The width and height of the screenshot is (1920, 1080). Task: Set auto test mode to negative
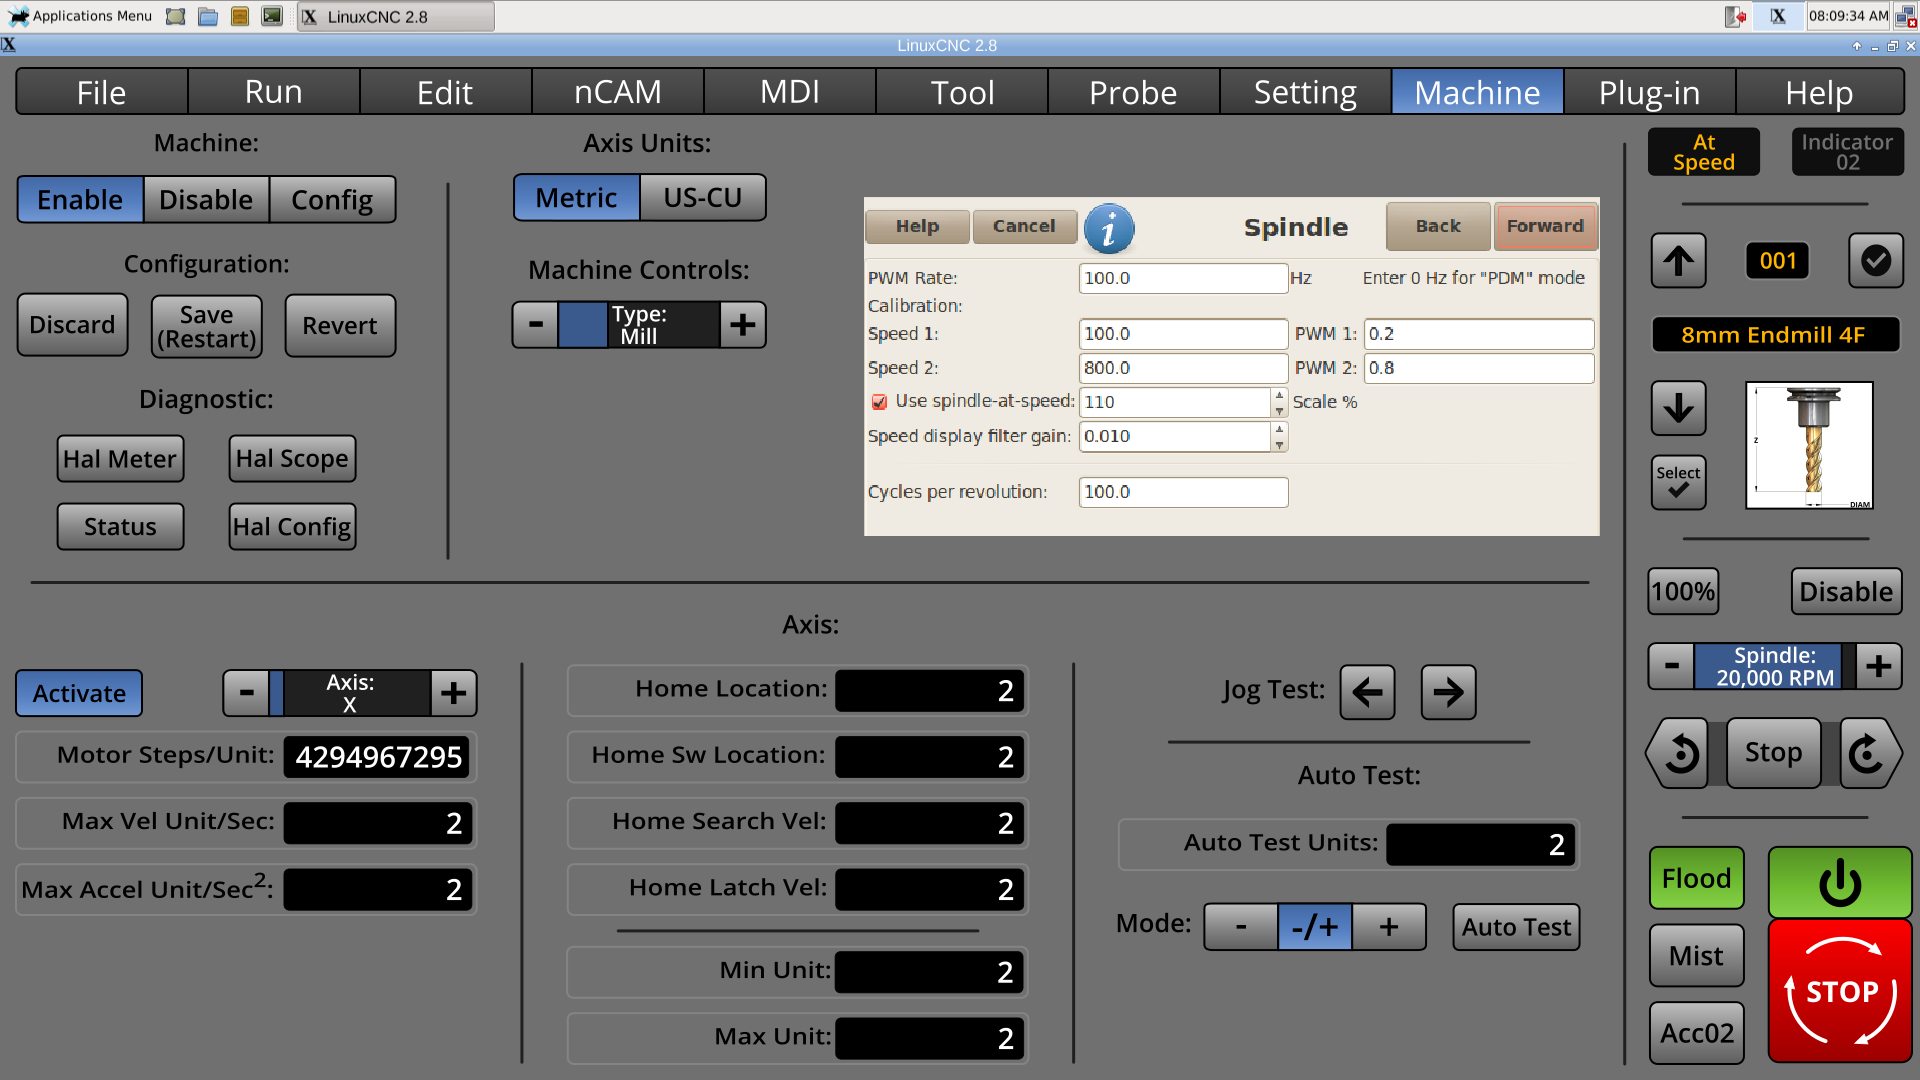(x=1241, y=927)
